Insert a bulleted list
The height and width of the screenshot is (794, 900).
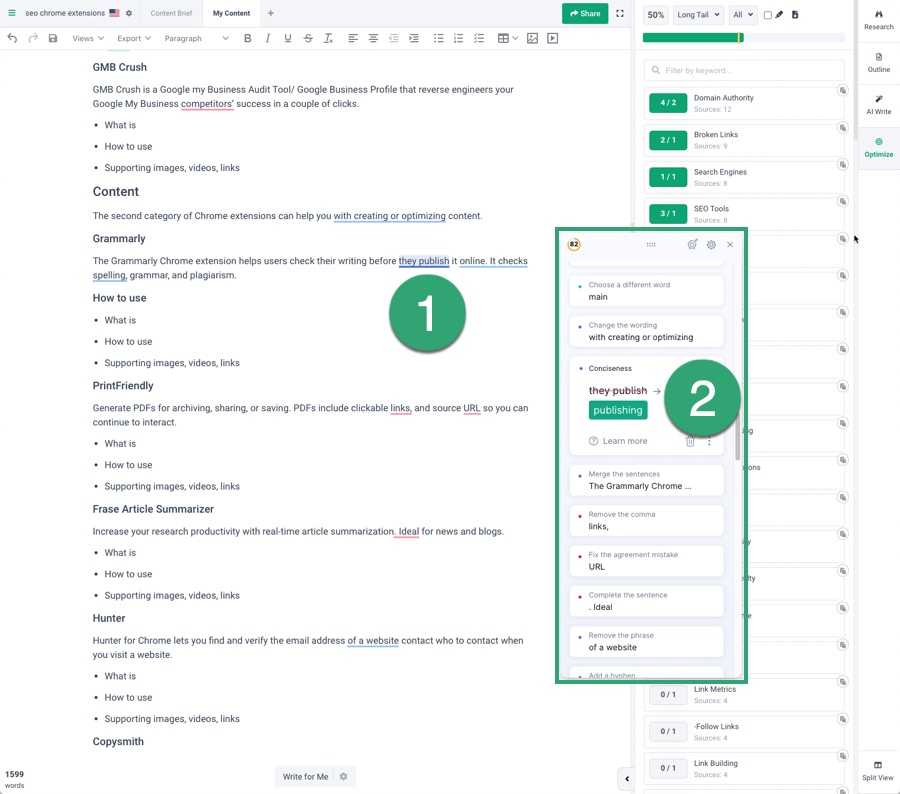pyautogui.click(x=439, y=38)
